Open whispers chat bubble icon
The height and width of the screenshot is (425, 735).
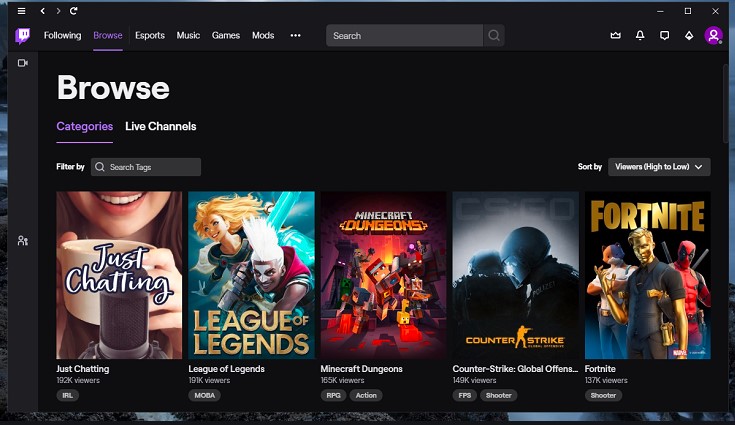[664, 36]
